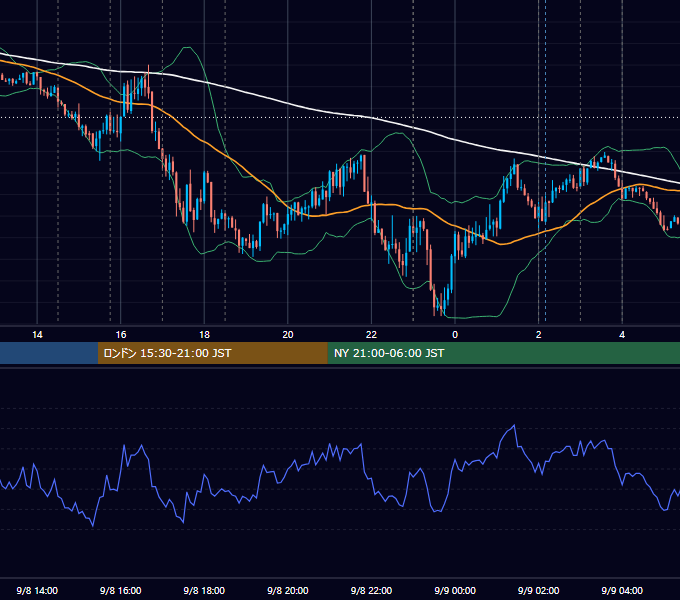Click the ロンドン 15:30-21:00 JST session bar
Screen dimensions: 680x600
coord(212,353)
